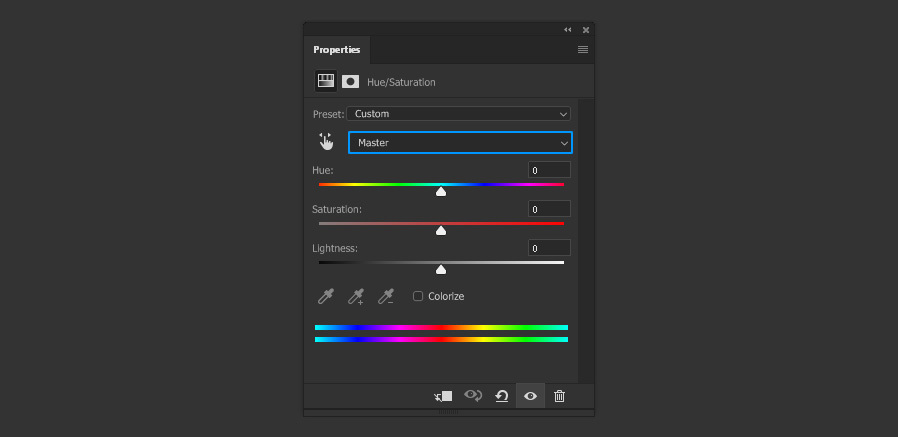Click the Saturation slider handle
This screenshot has height=437, width=898.
[x=441, y=231]
